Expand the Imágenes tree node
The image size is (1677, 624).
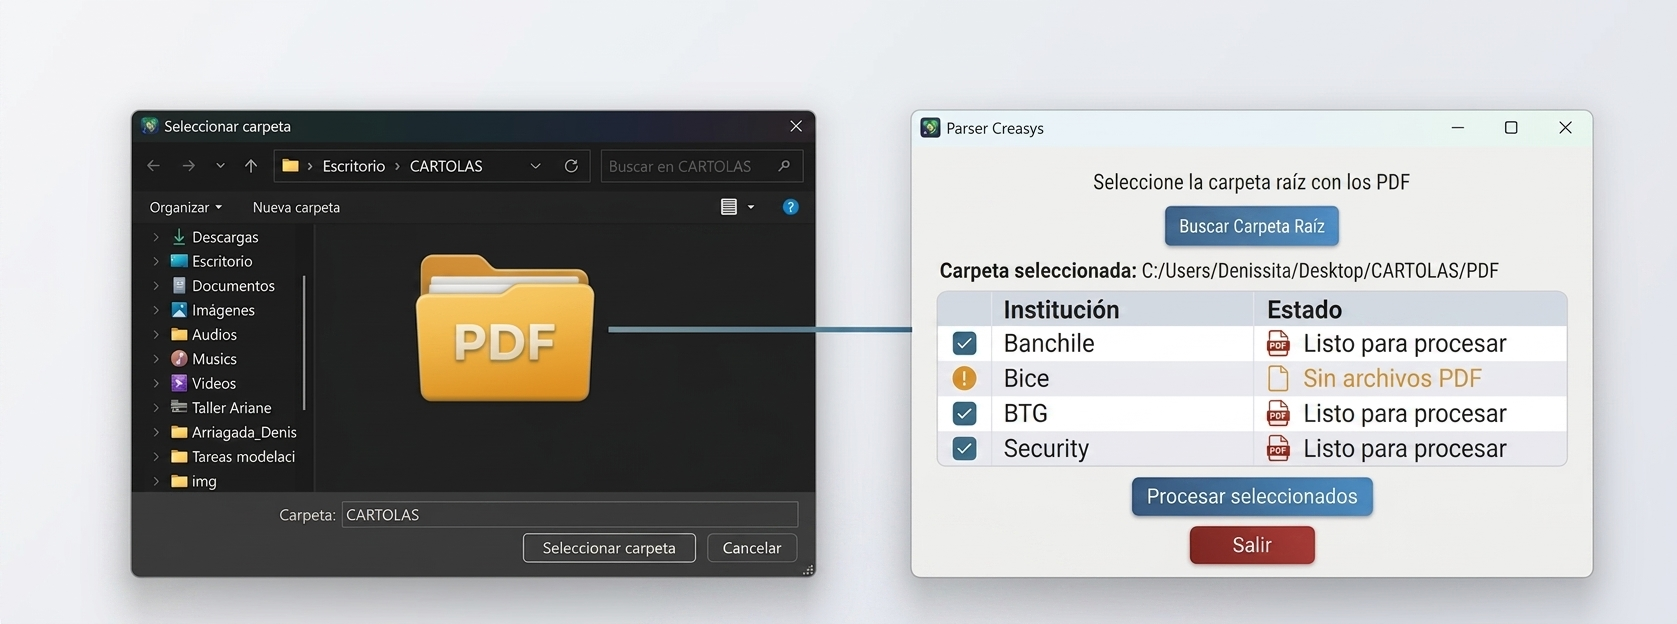pos(156,310)
